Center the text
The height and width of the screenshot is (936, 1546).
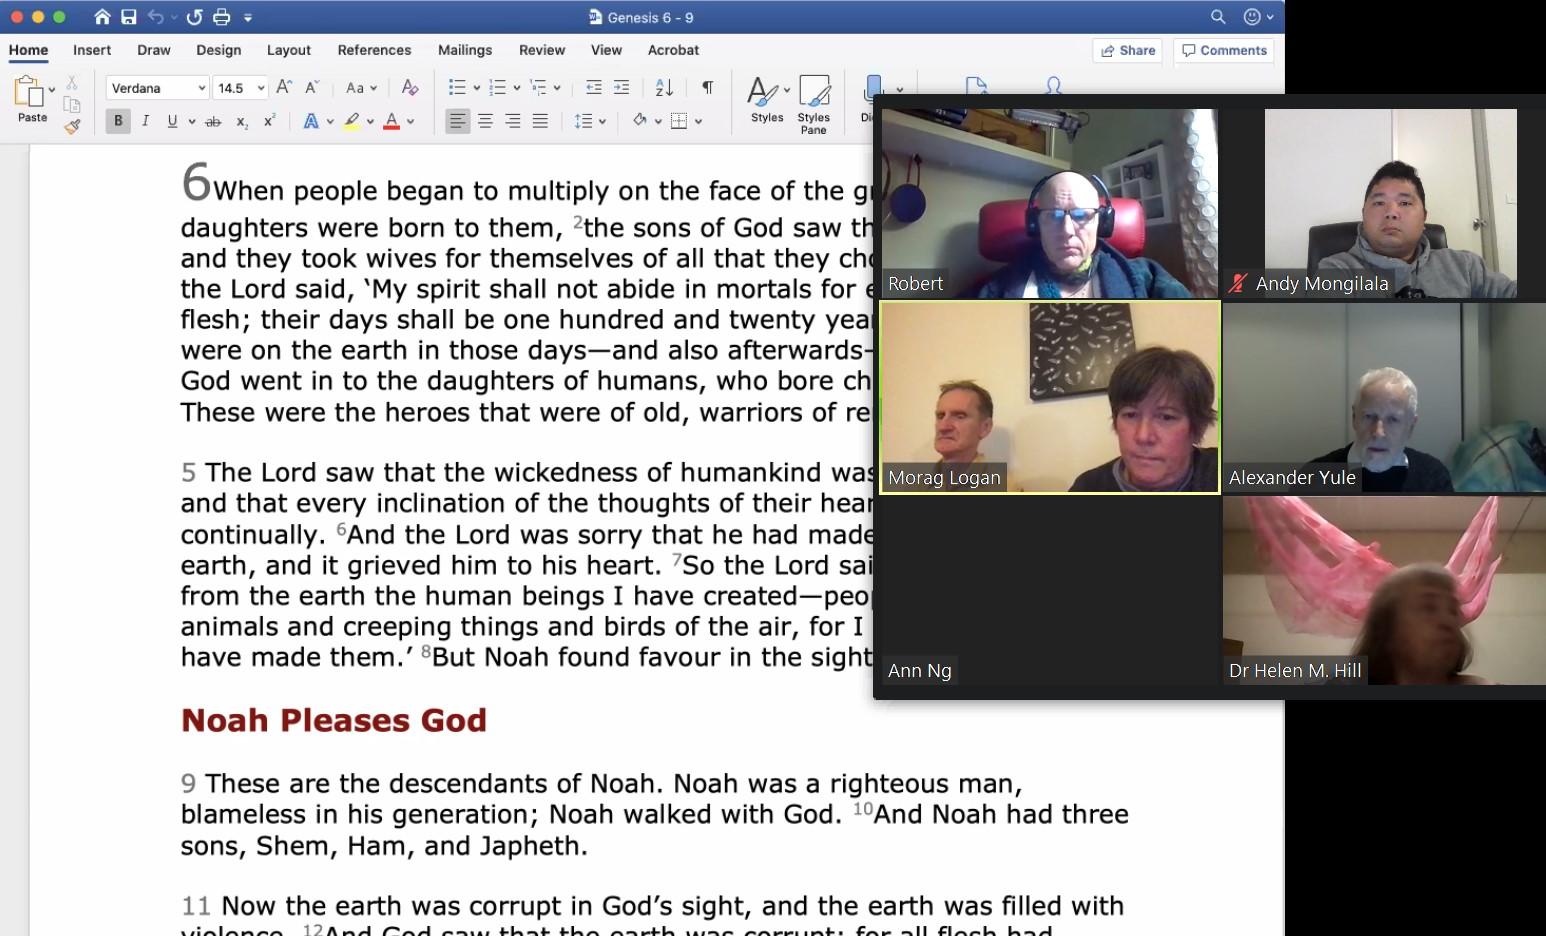(x=485, y=121)
